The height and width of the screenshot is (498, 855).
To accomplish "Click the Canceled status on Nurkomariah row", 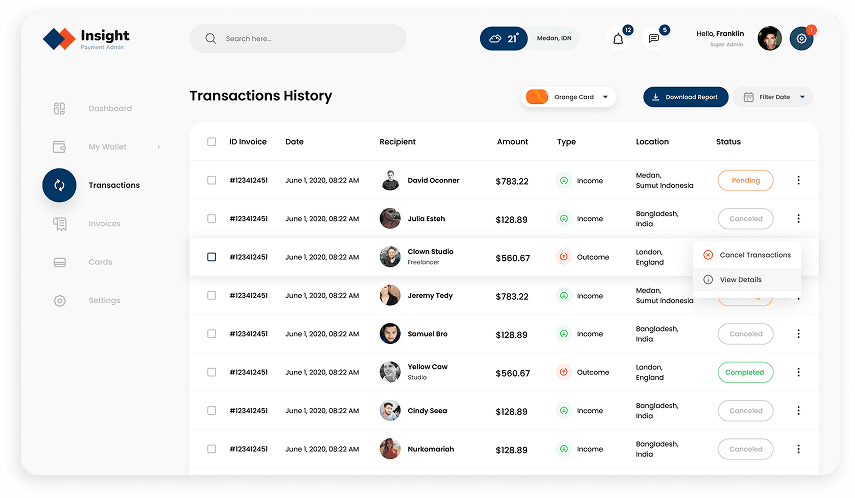I will 745,449.
